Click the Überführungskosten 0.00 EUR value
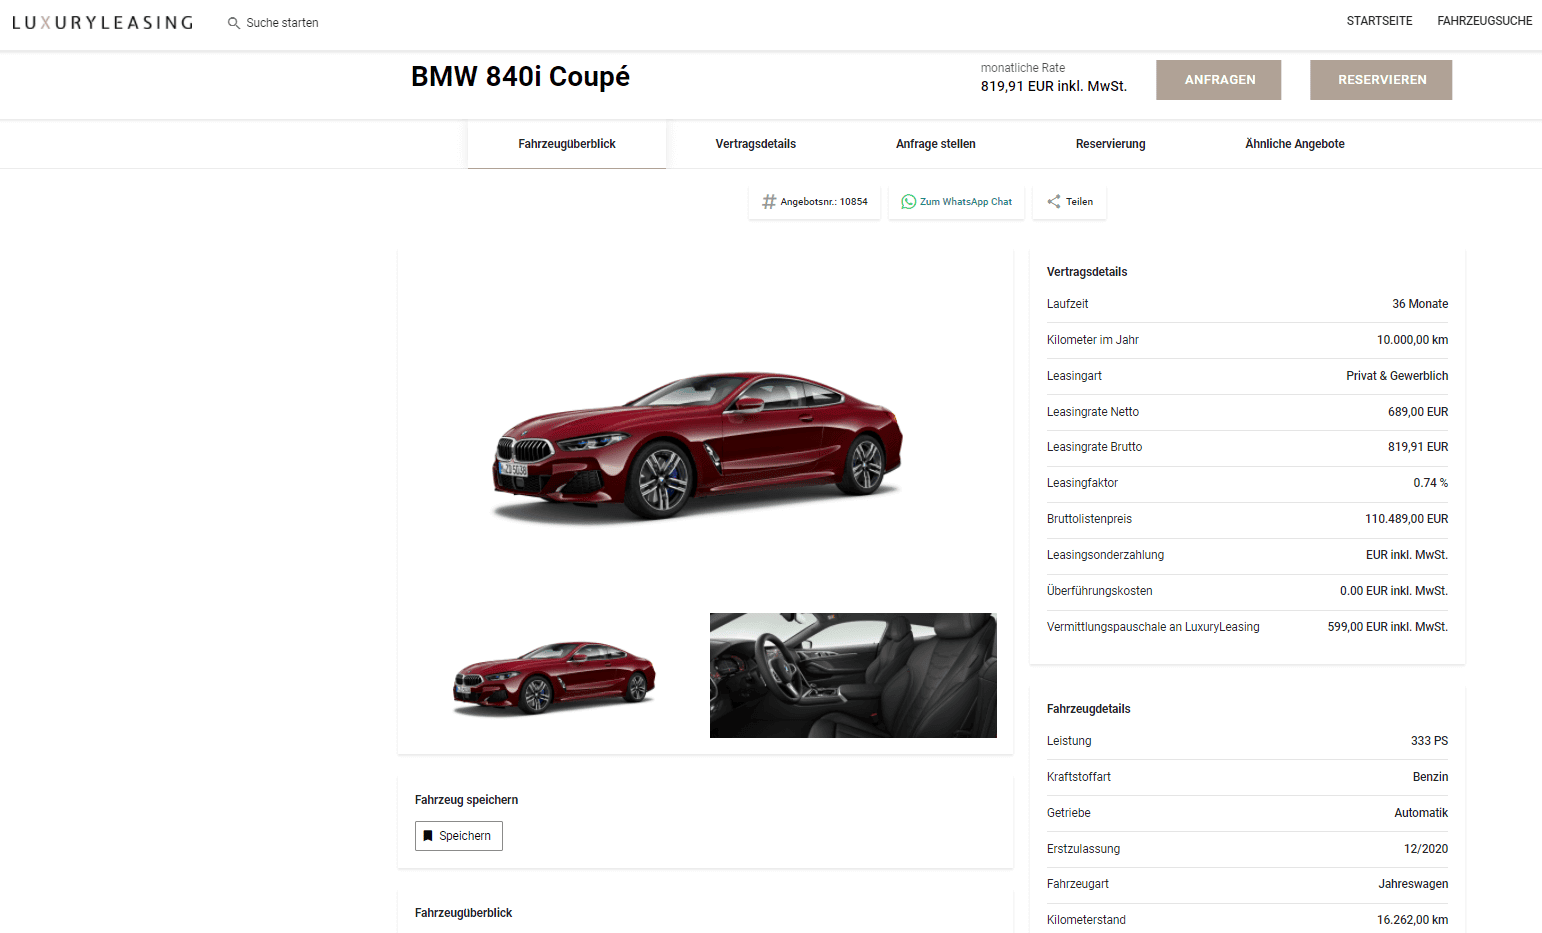Viewport: 1542px width, 933px height. [x=1394, y=591]
